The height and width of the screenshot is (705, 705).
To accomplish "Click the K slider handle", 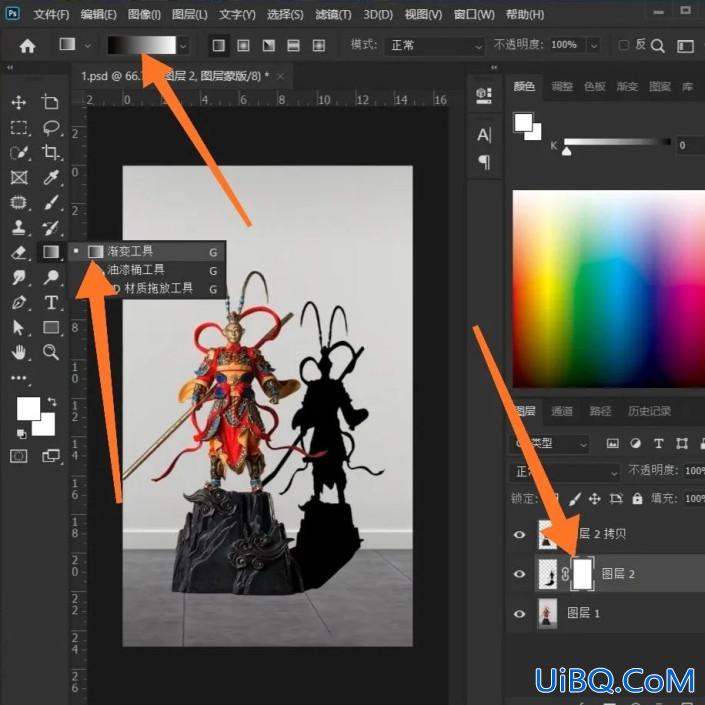I will [567, 152].
